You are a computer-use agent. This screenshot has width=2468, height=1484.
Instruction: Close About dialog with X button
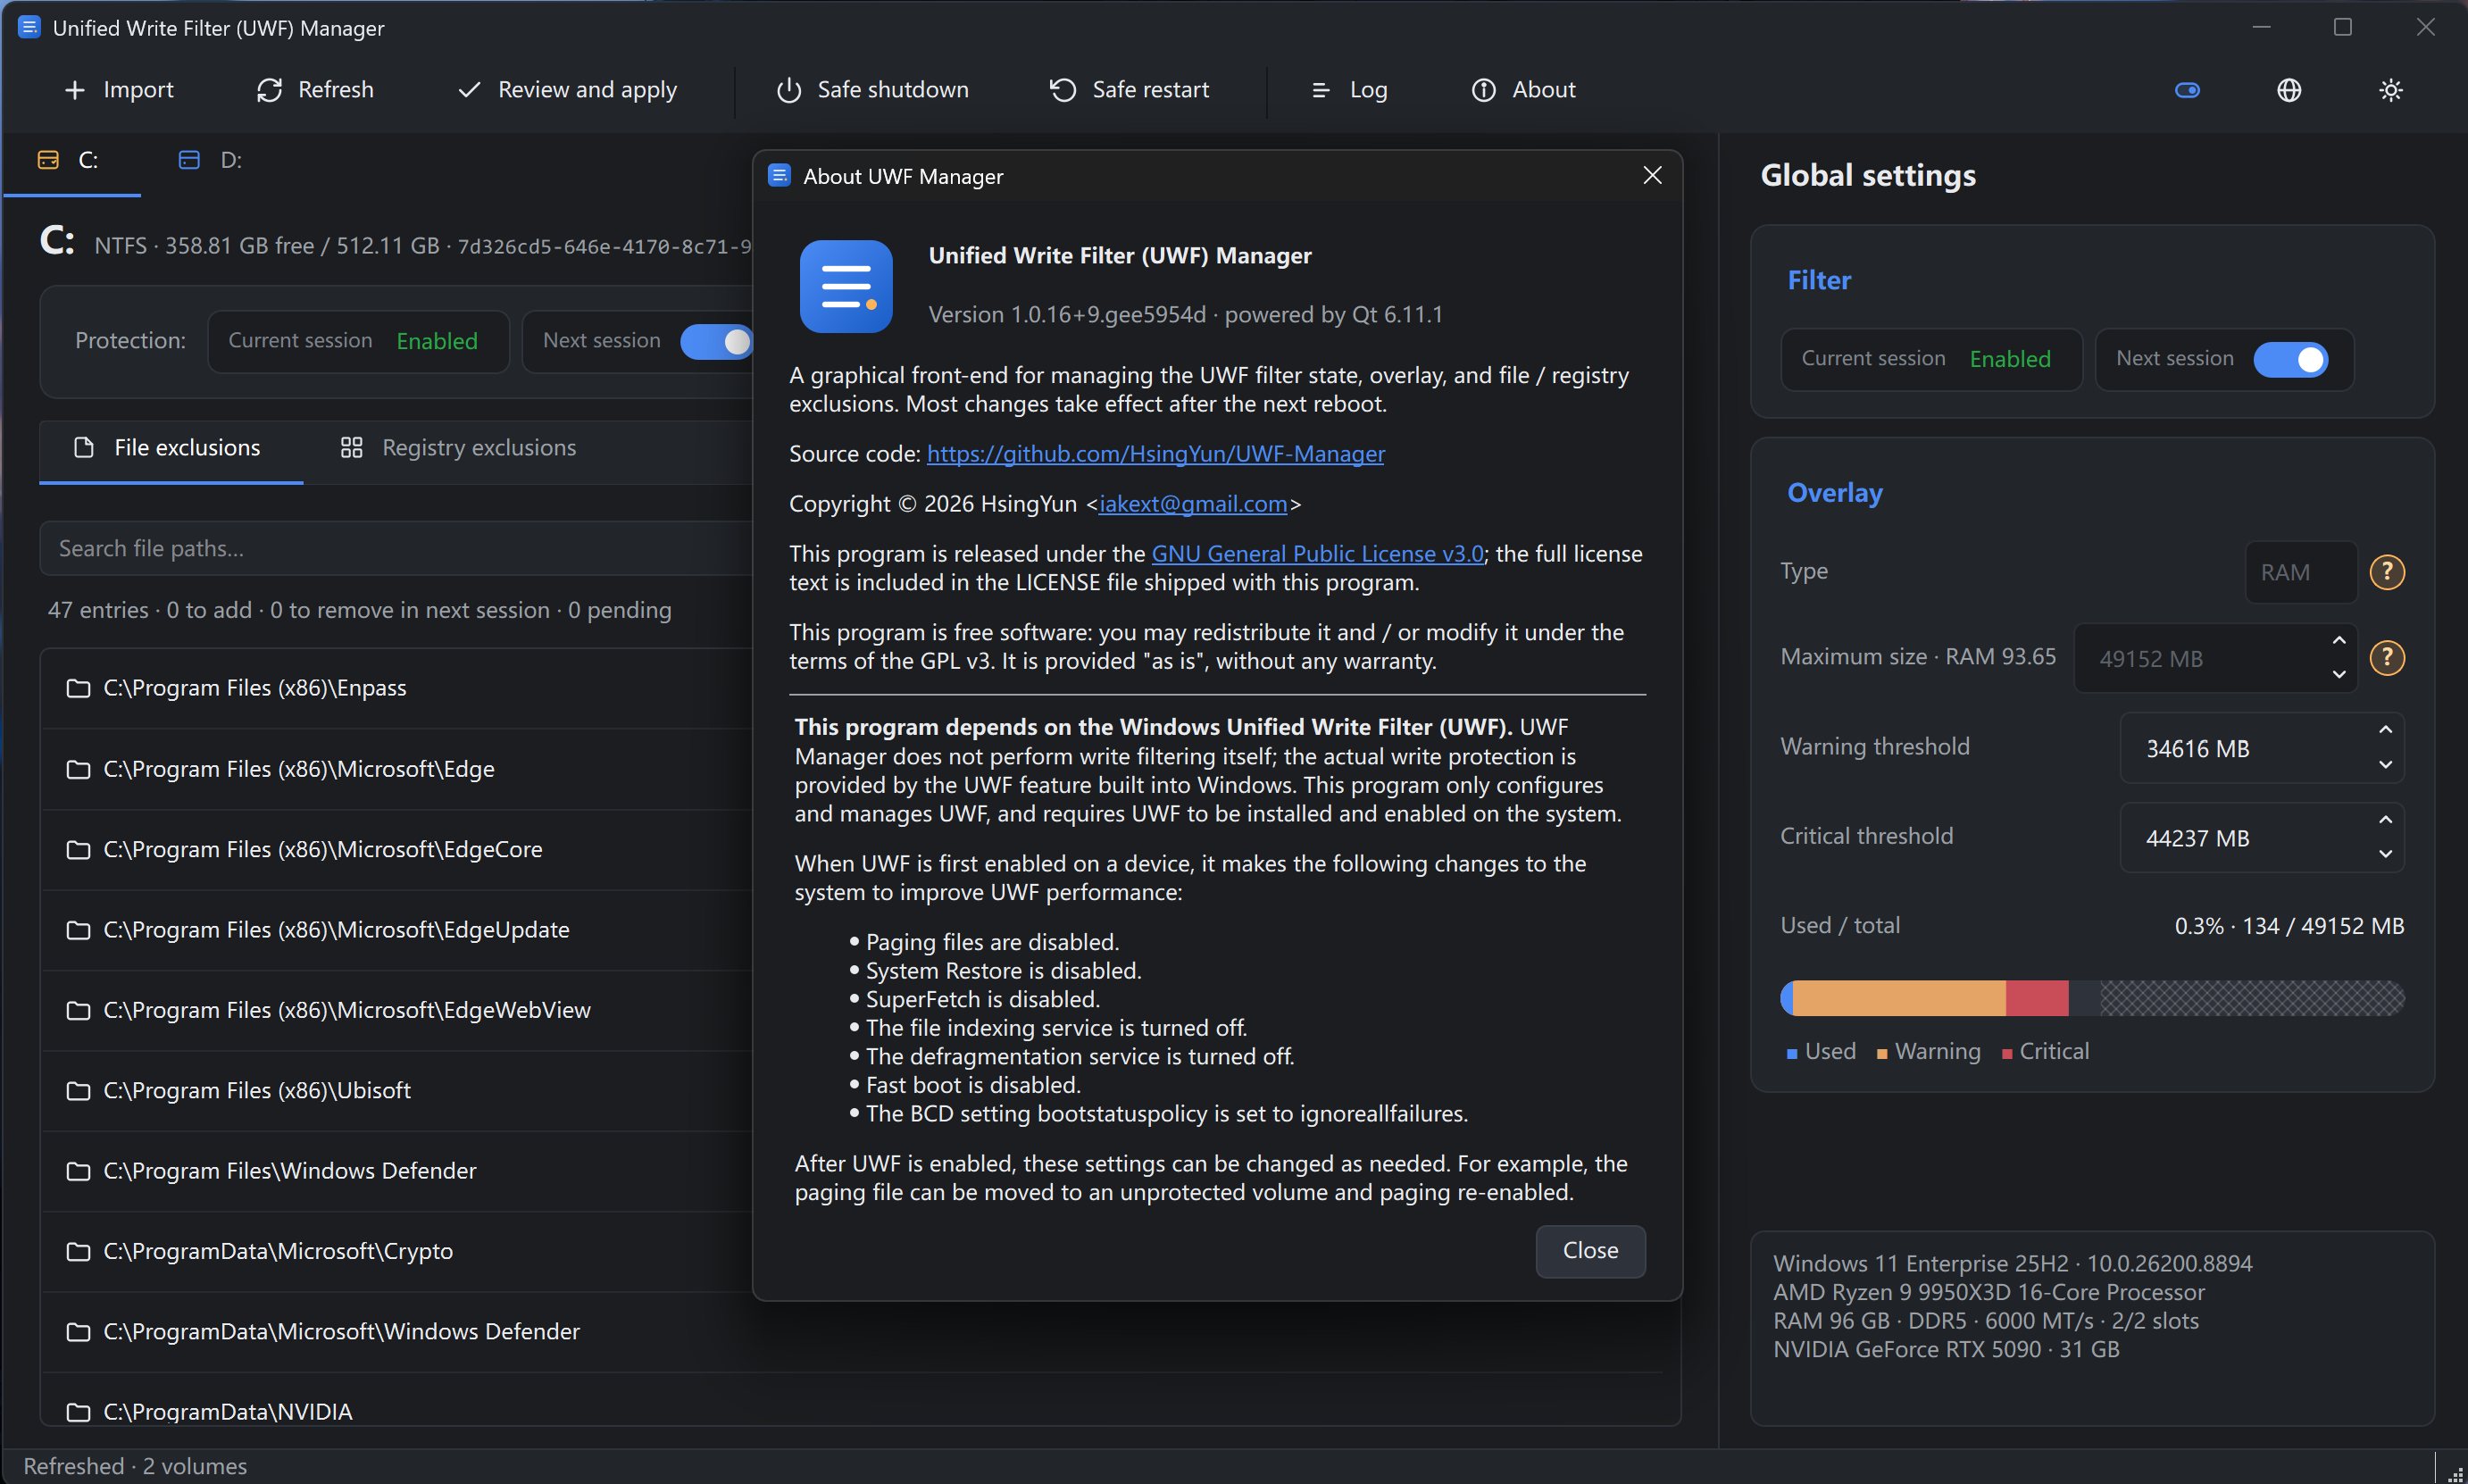[1652, 176]
